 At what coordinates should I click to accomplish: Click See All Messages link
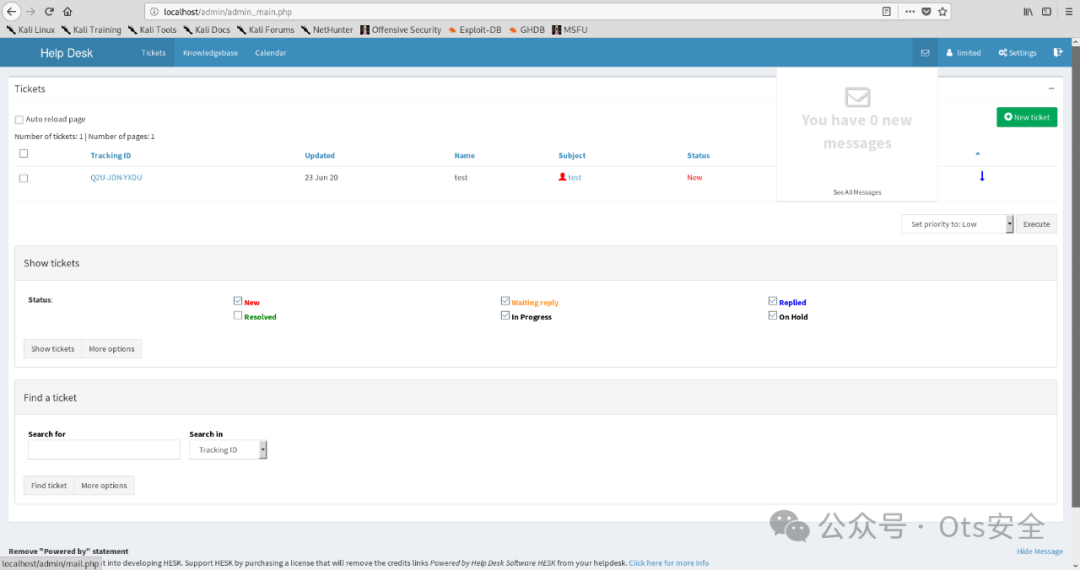point(857,193)
